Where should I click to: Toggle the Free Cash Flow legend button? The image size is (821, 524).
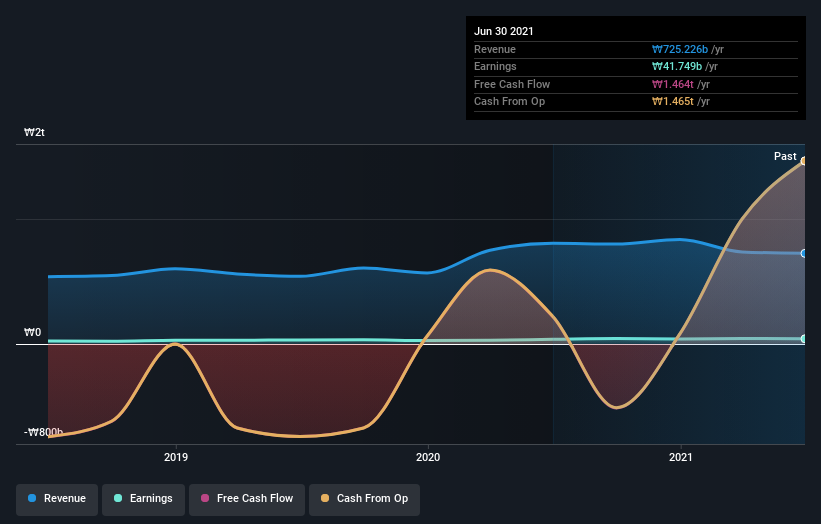pyautogui.click(x=247, y=499)
